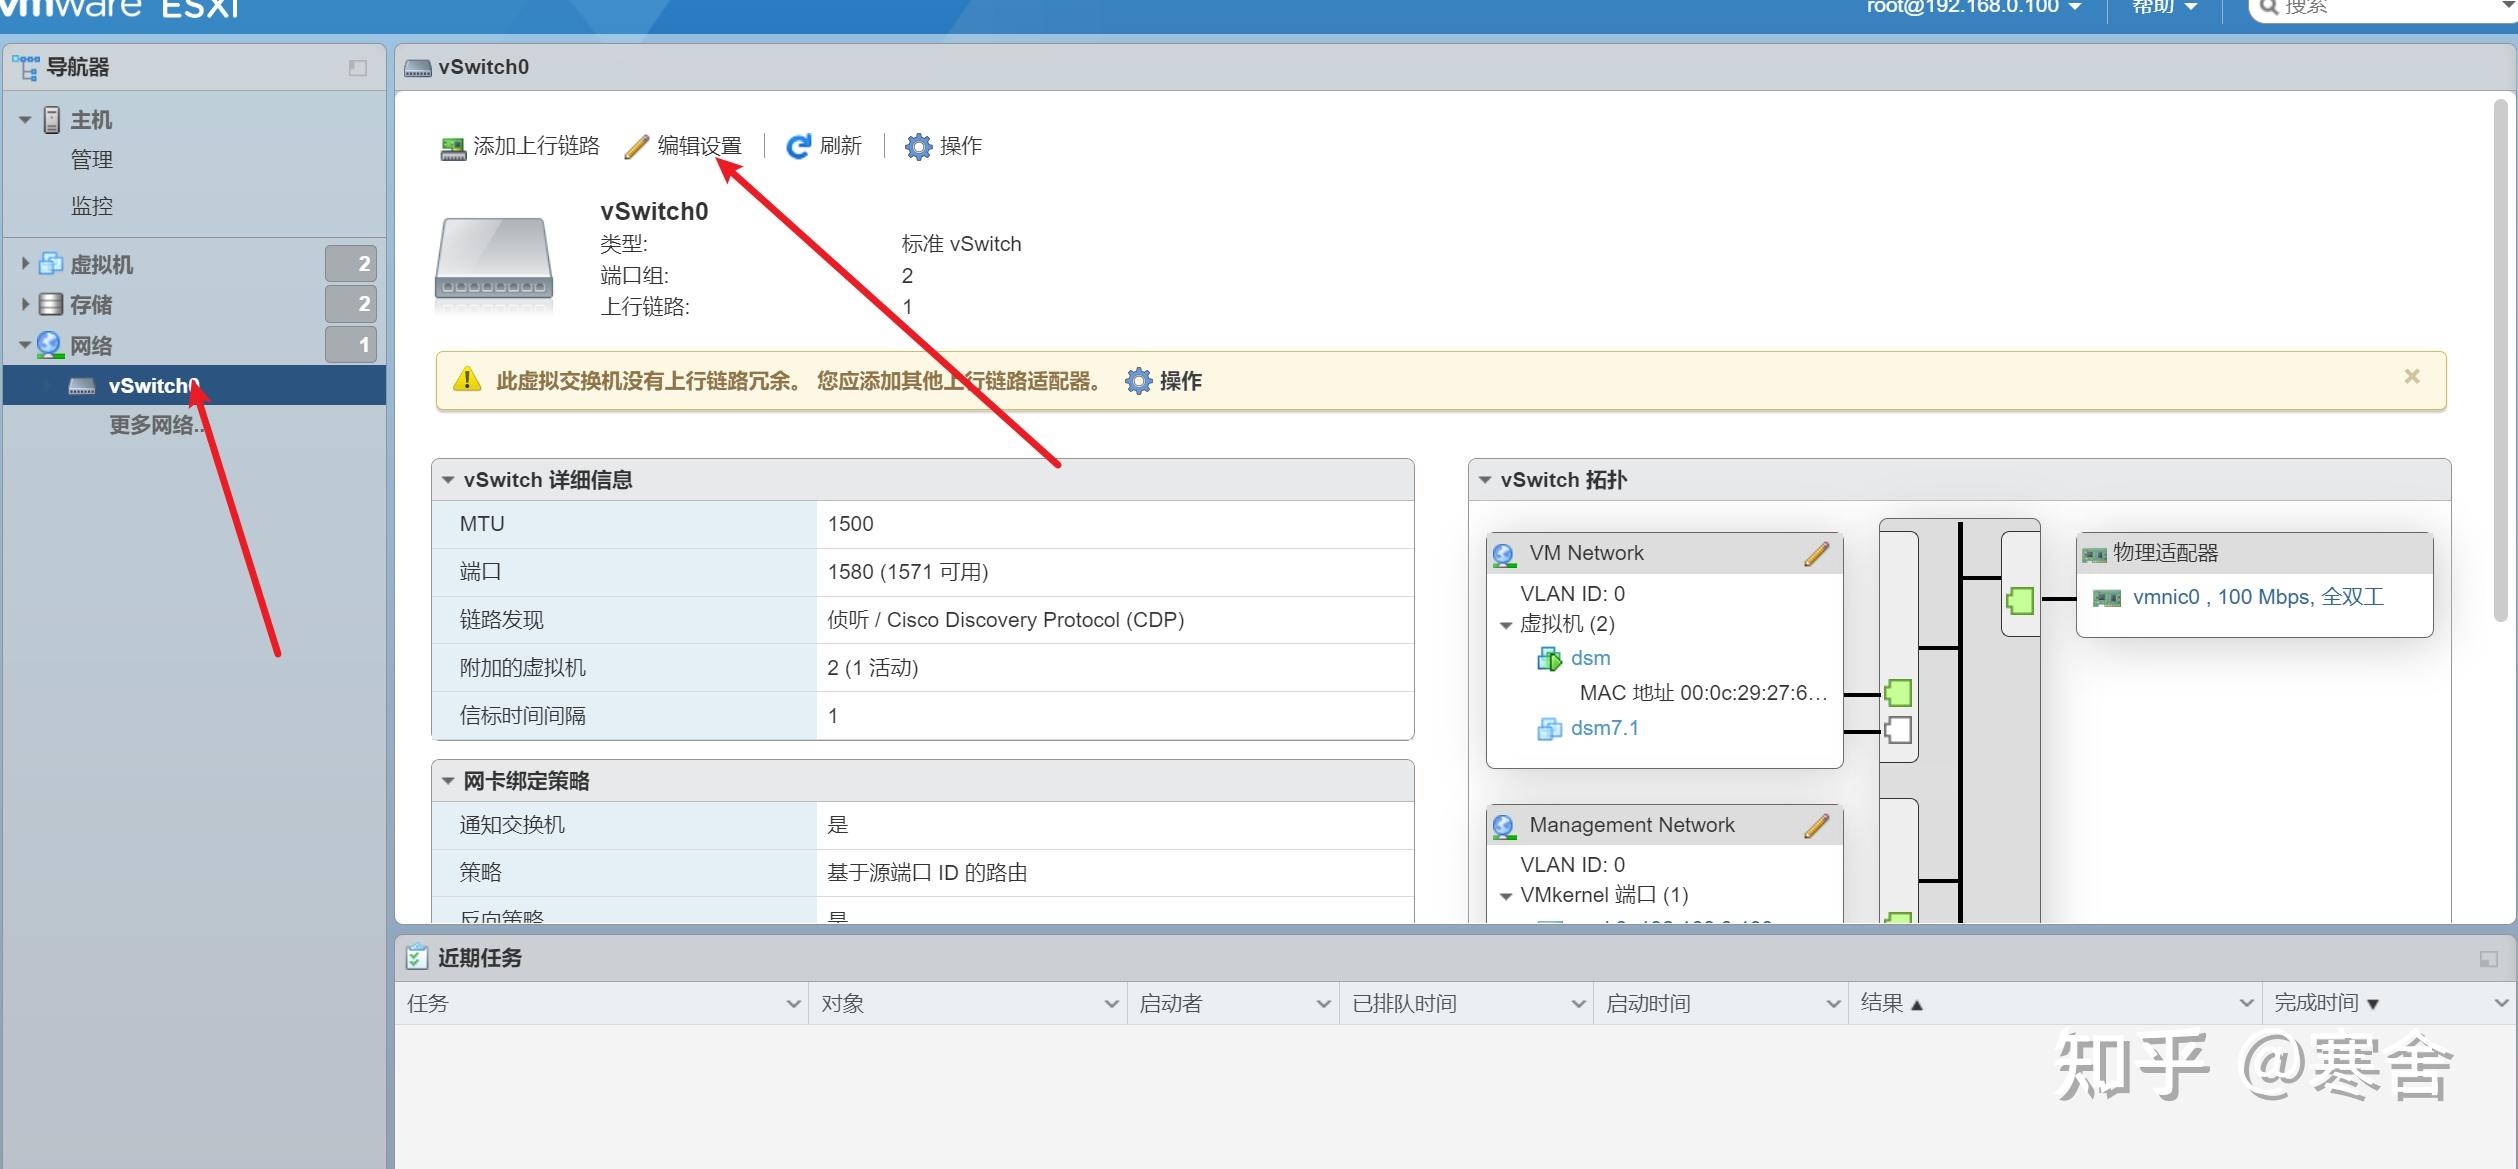The width and height of the screenshot is (2518, 1169).
Task: Select vSwitch0 in the navigator
Action: click(x=194, y=386)
